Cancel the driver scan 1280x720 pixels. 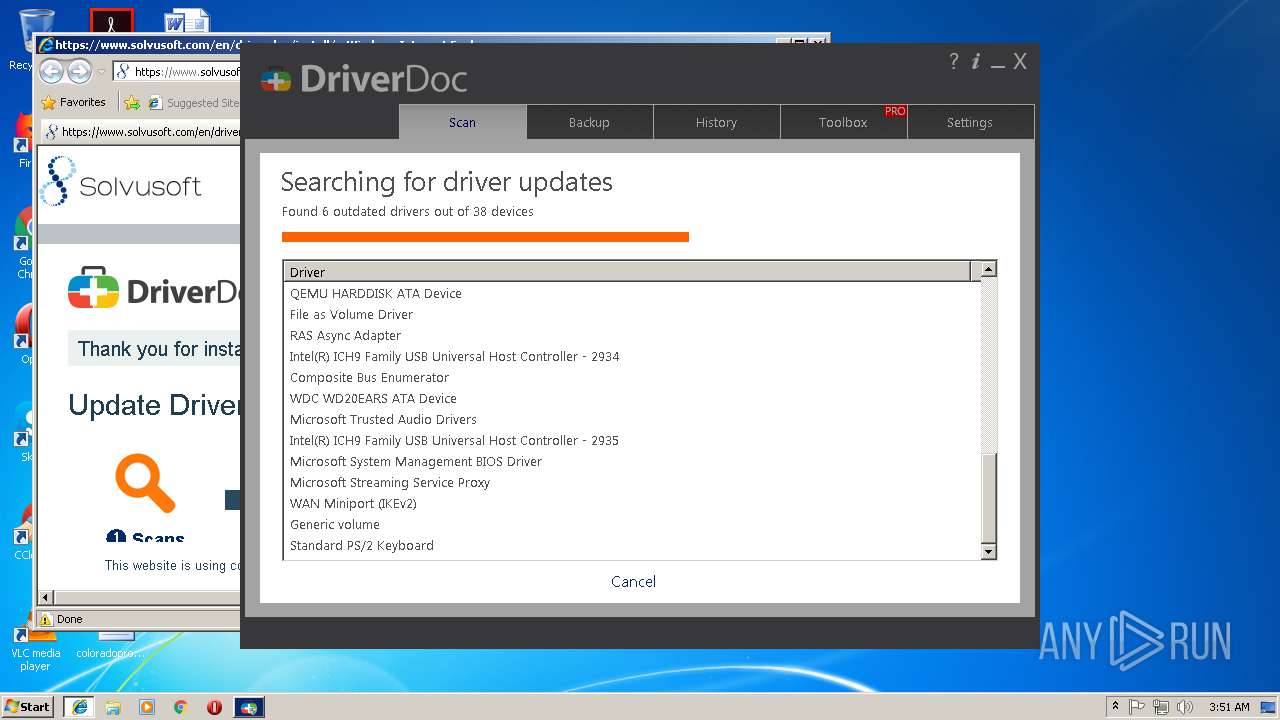click(634, 581)
